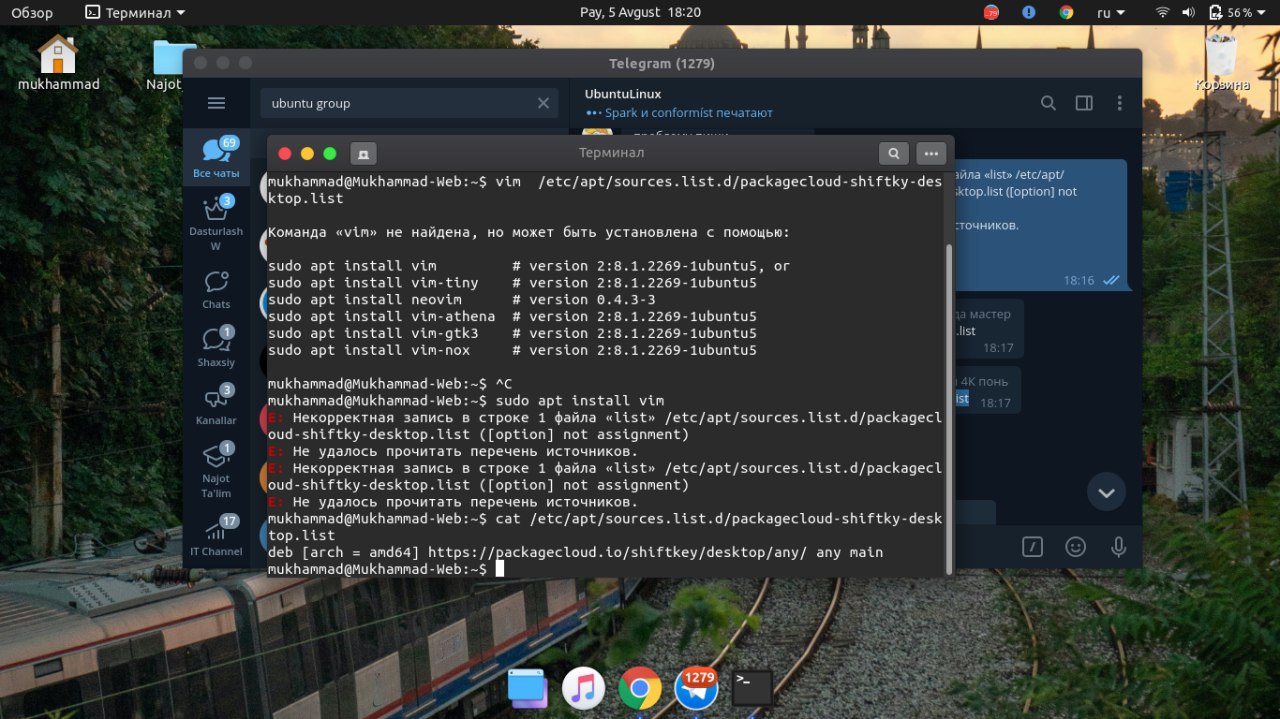Open Files app in dock

[526, 688]
